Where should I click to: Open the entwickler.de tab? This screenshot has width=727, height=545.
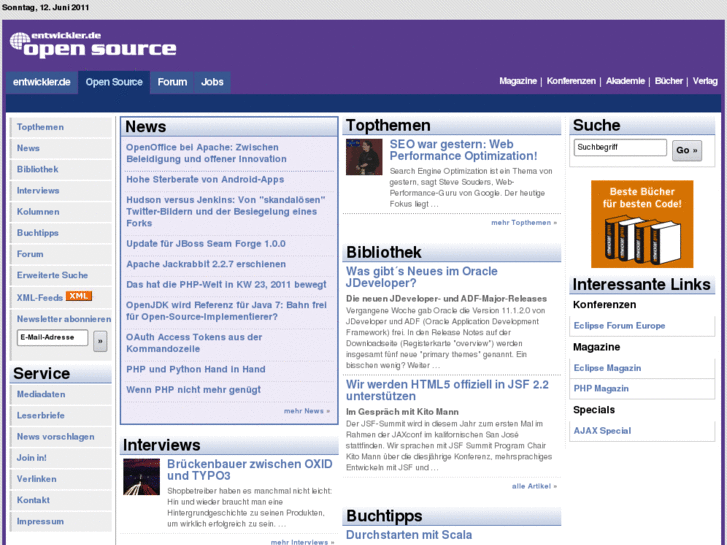point(42,82)
